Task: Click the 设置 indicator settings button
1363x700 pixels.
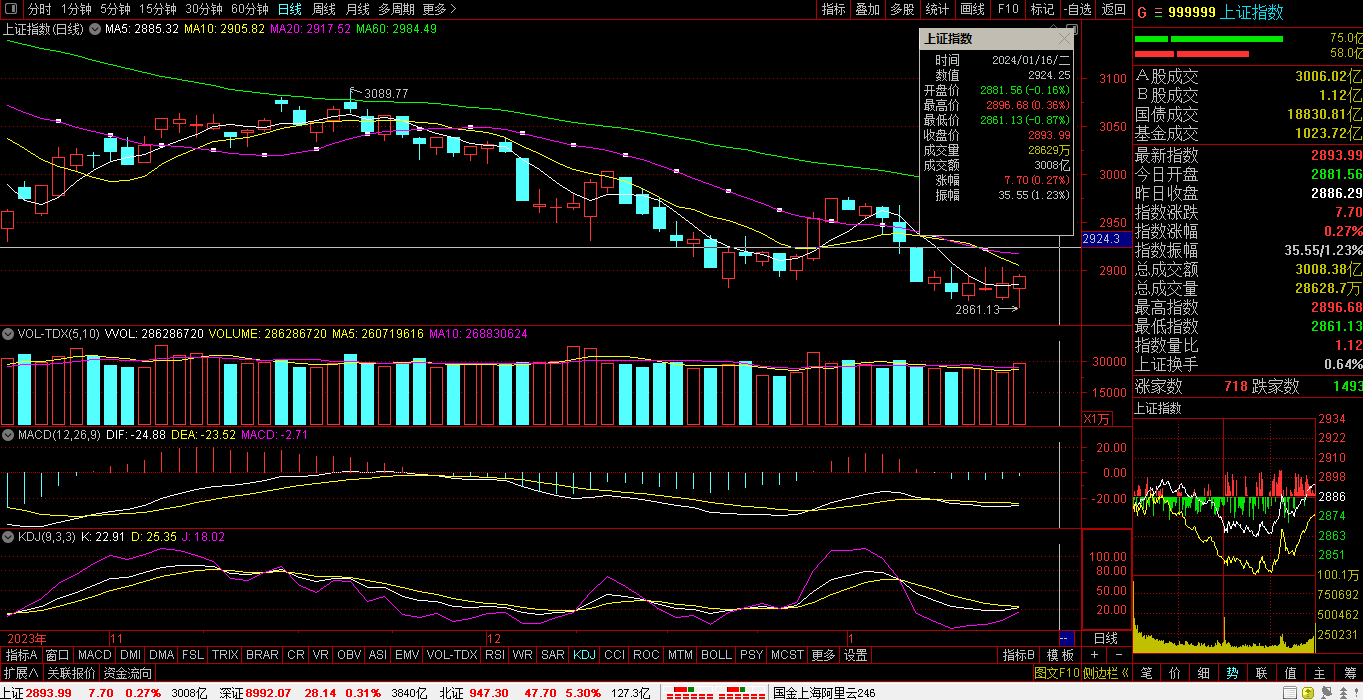Action: pyautogui.click(x=855, y=655)
